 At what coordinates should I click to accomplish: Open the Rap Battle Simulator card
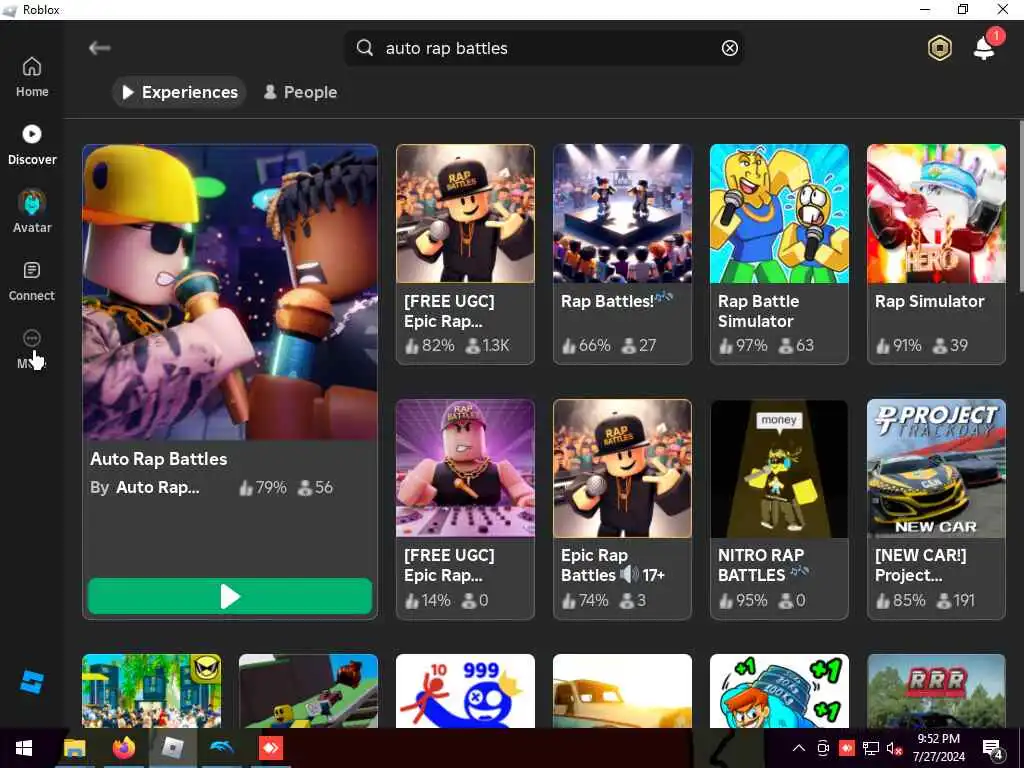(x=779, y=254)
